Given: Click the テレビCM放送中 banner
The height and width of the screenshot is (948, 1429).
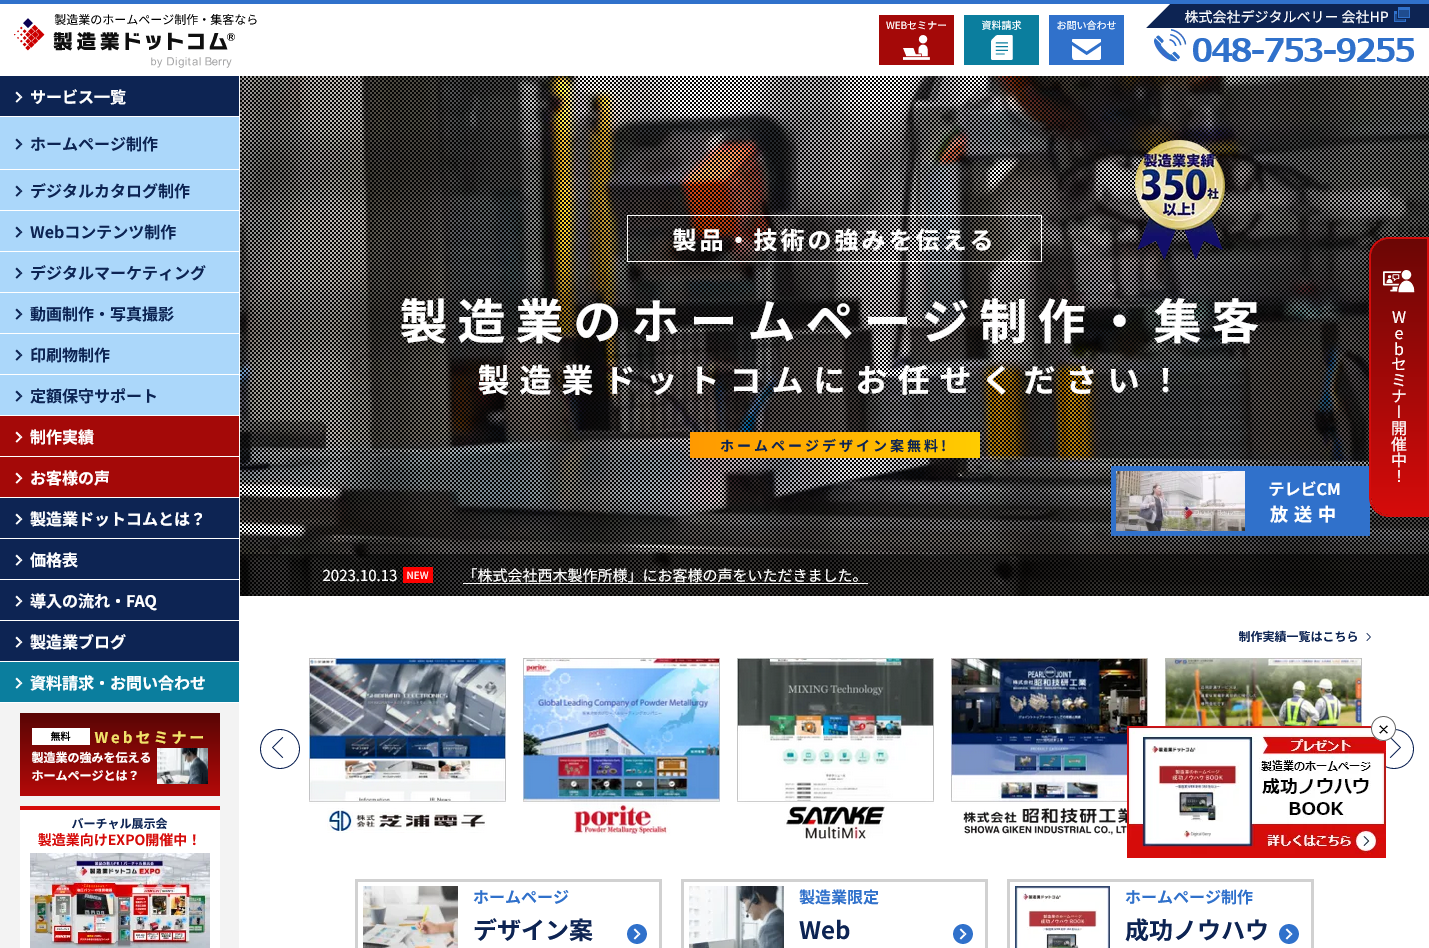Looking at the screenshot, I should (1240, 501).
